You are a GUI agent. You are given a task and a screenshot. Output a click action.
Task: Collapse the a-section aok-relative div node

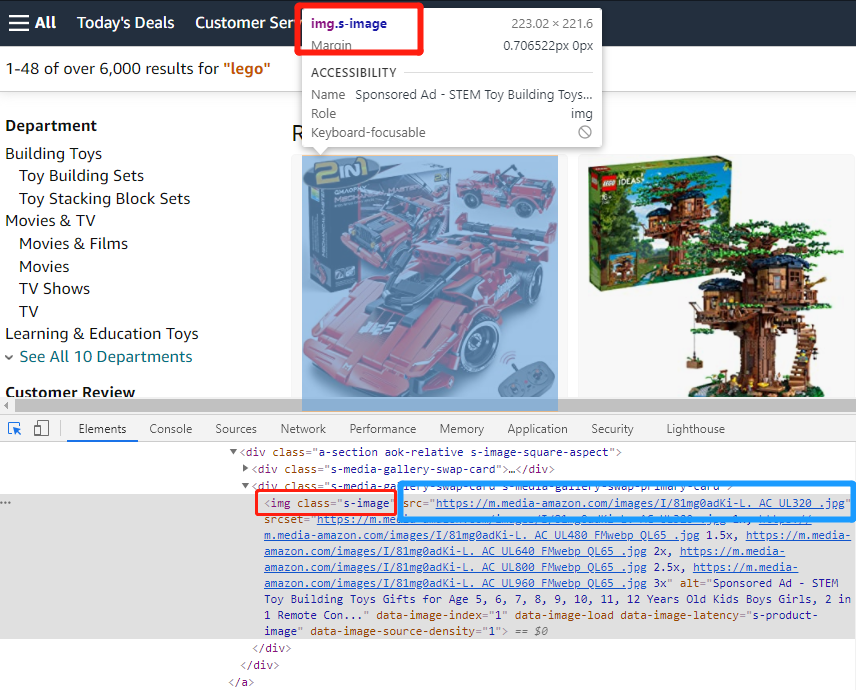click(x=233, y=452)
